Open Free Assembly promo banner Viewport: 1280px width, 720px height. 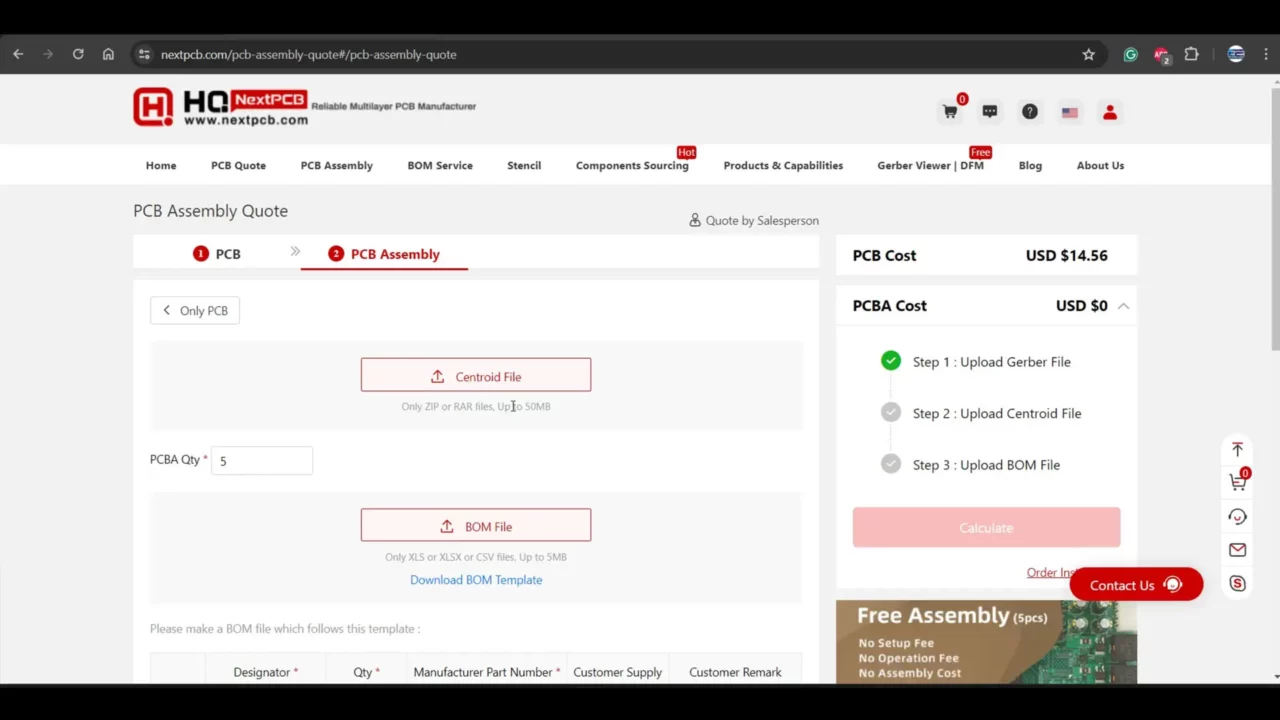pyautogui.click(x=986, y=643)
